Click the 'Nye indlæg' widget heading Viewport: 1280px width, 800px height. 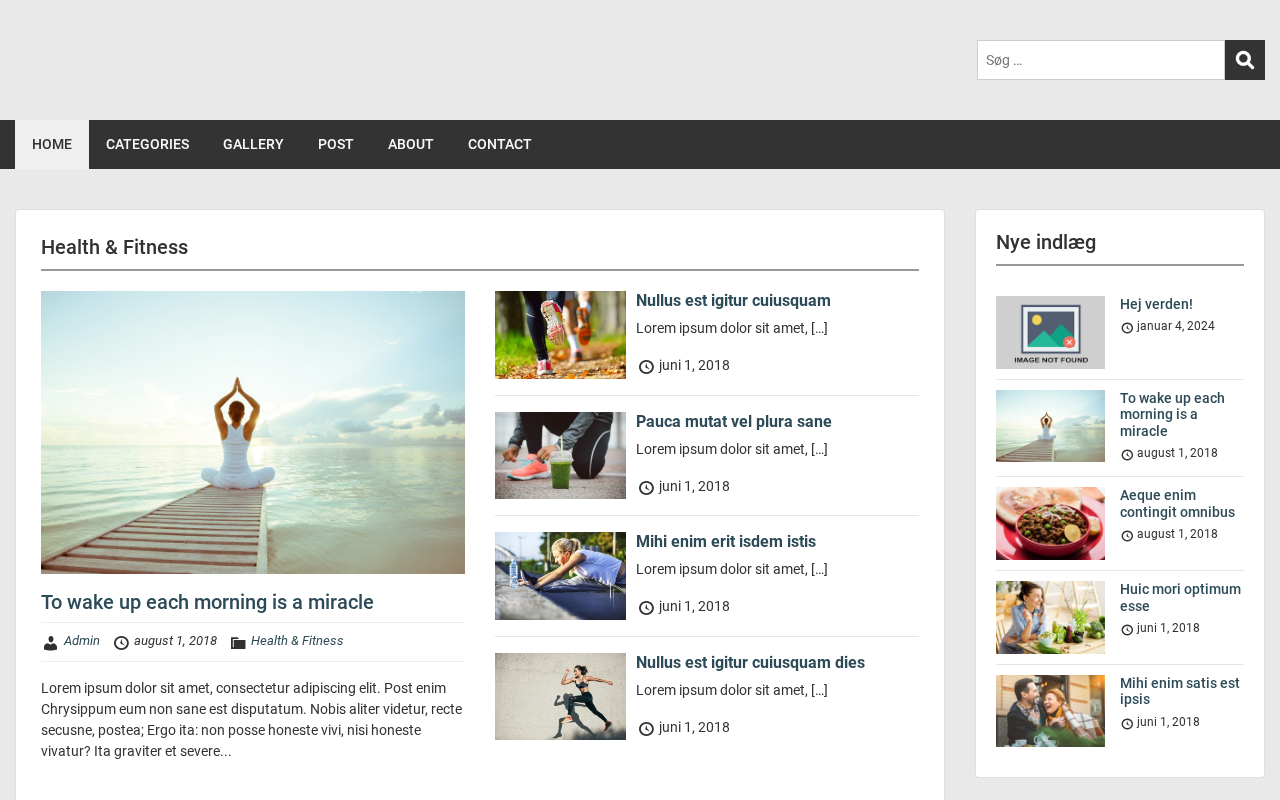point(1046,242)
